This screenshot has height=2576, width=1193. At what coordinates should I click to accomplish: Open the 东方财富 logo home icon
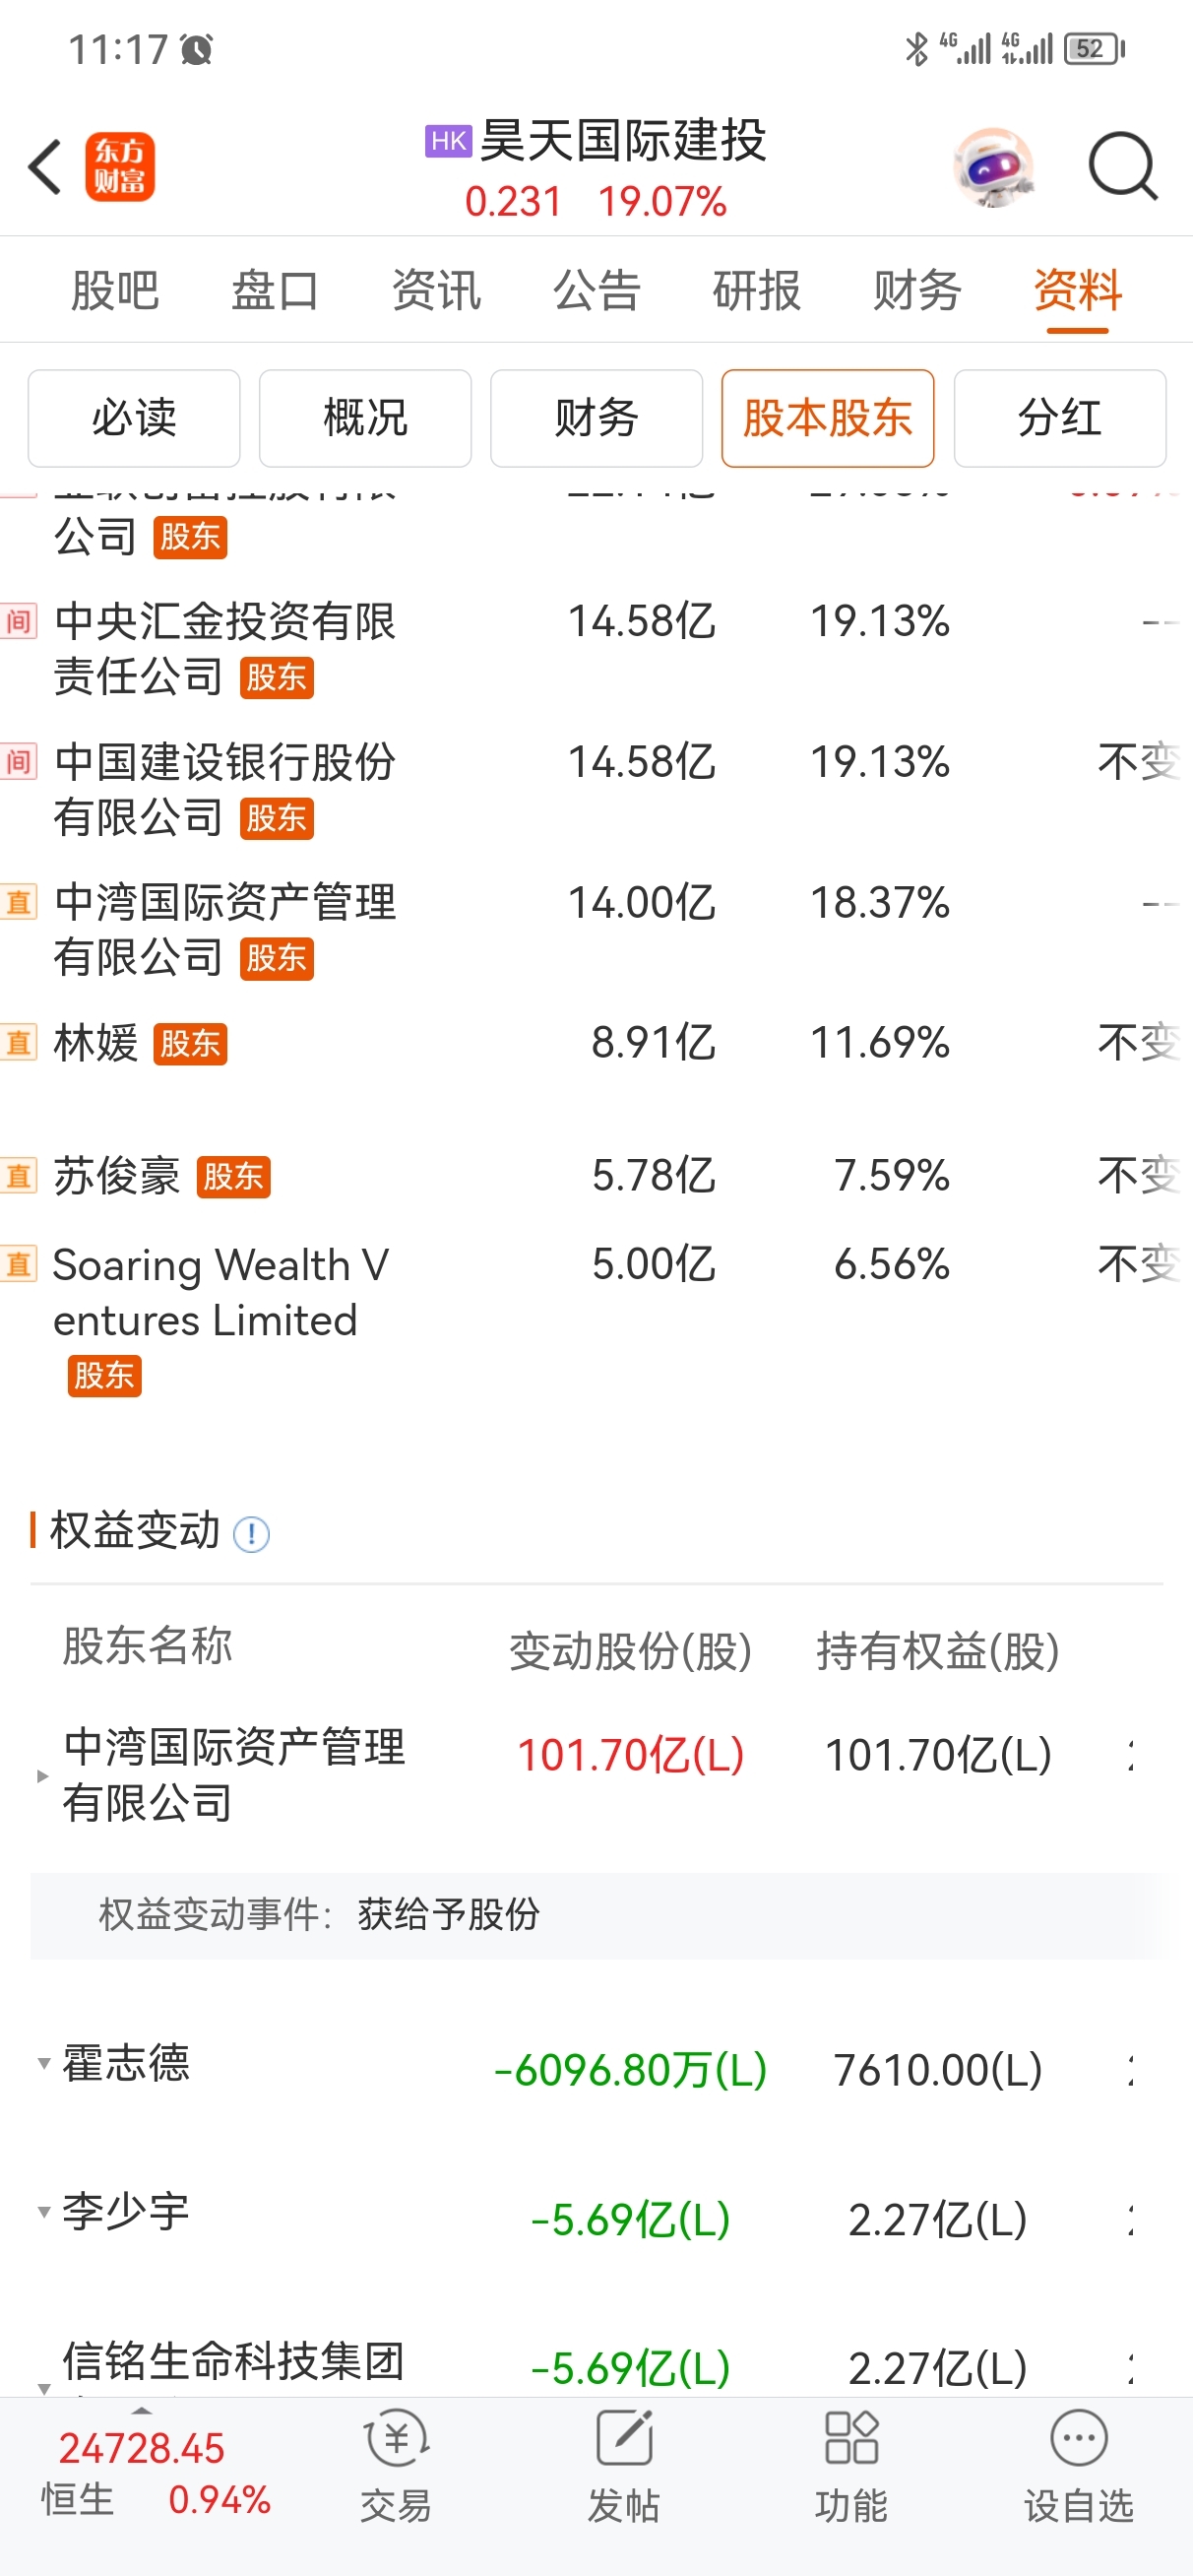(120, 167)
